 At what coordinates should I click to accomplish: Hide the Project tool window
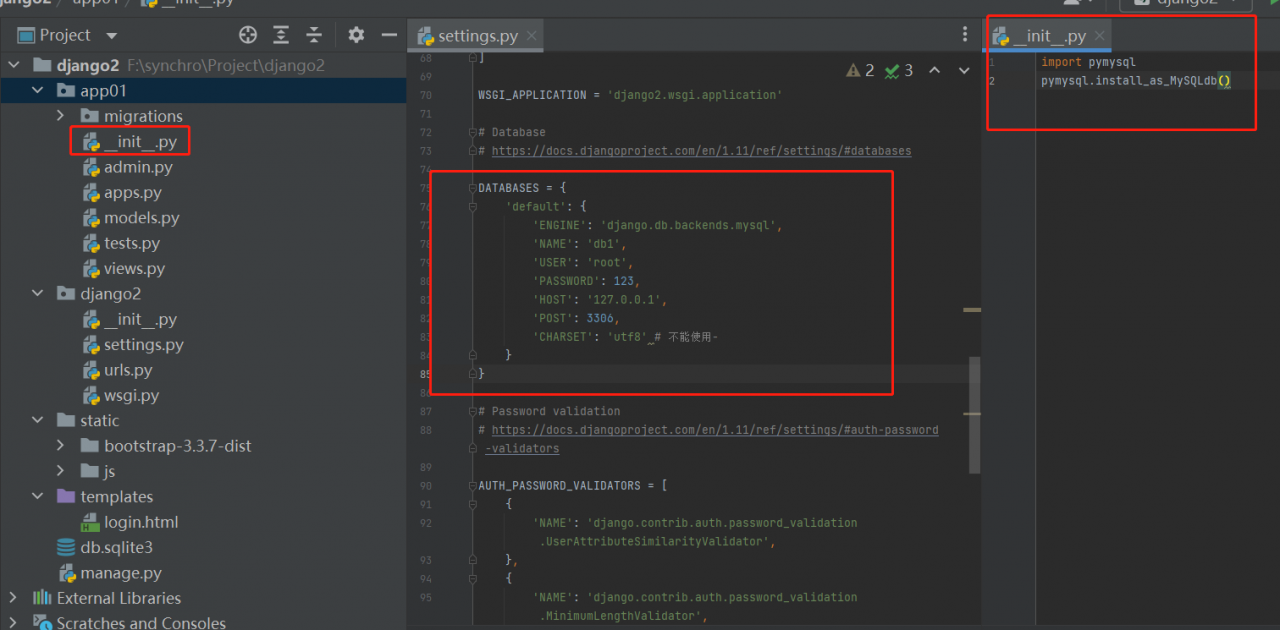pyautogui.click(x=389, y=35)
